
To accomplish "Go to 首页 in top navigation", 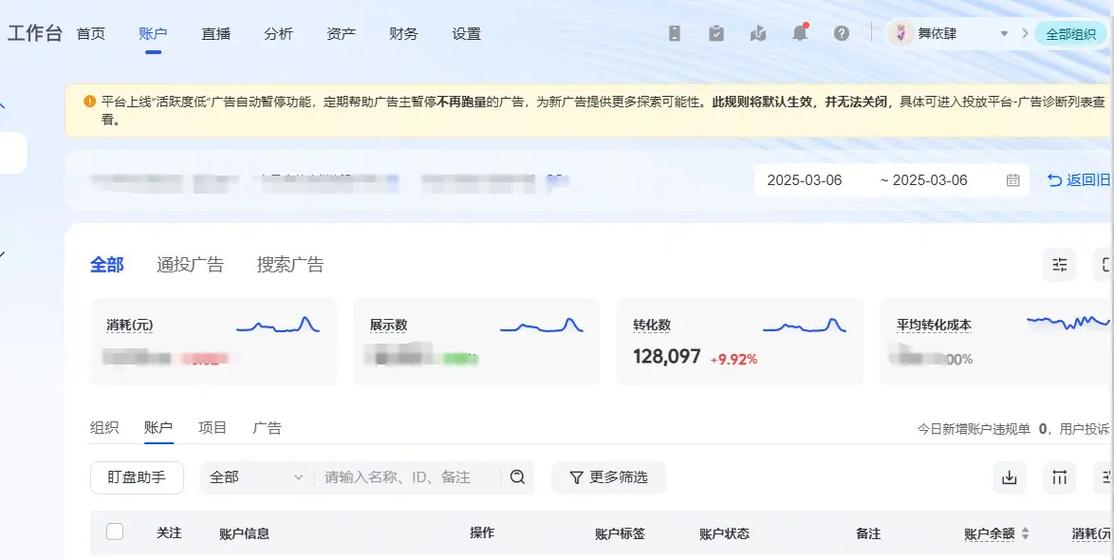I will 91,33.
